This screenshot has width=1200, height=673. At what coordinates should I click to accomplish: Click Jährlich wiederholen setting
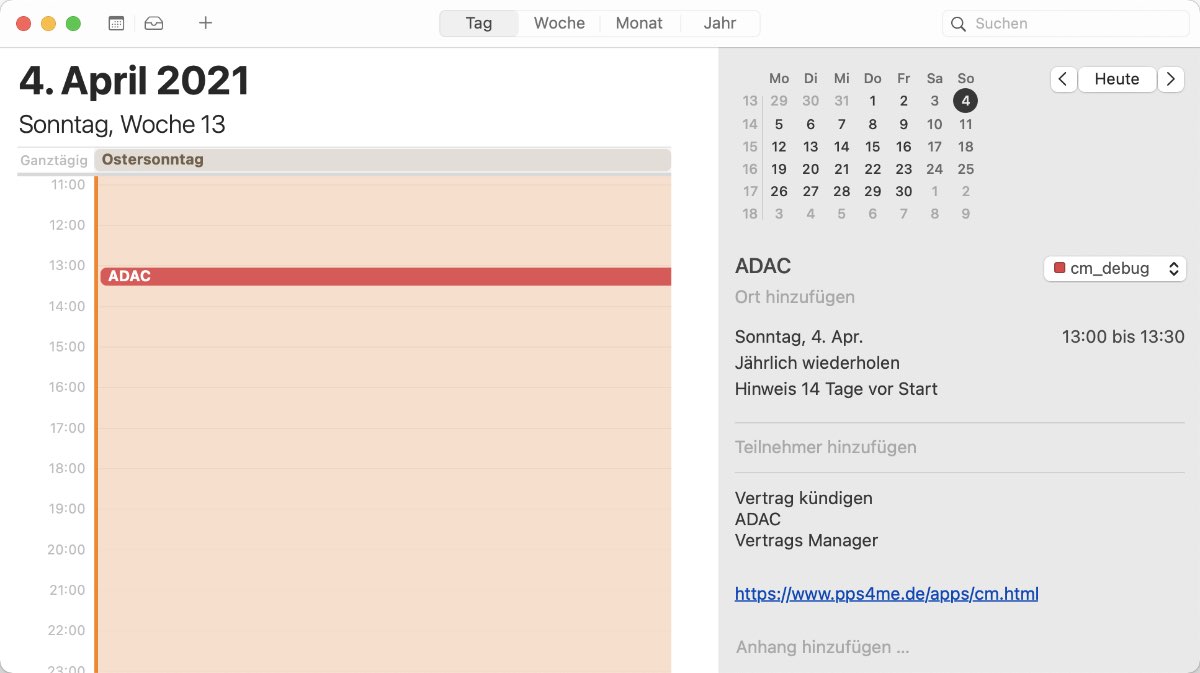817,363
